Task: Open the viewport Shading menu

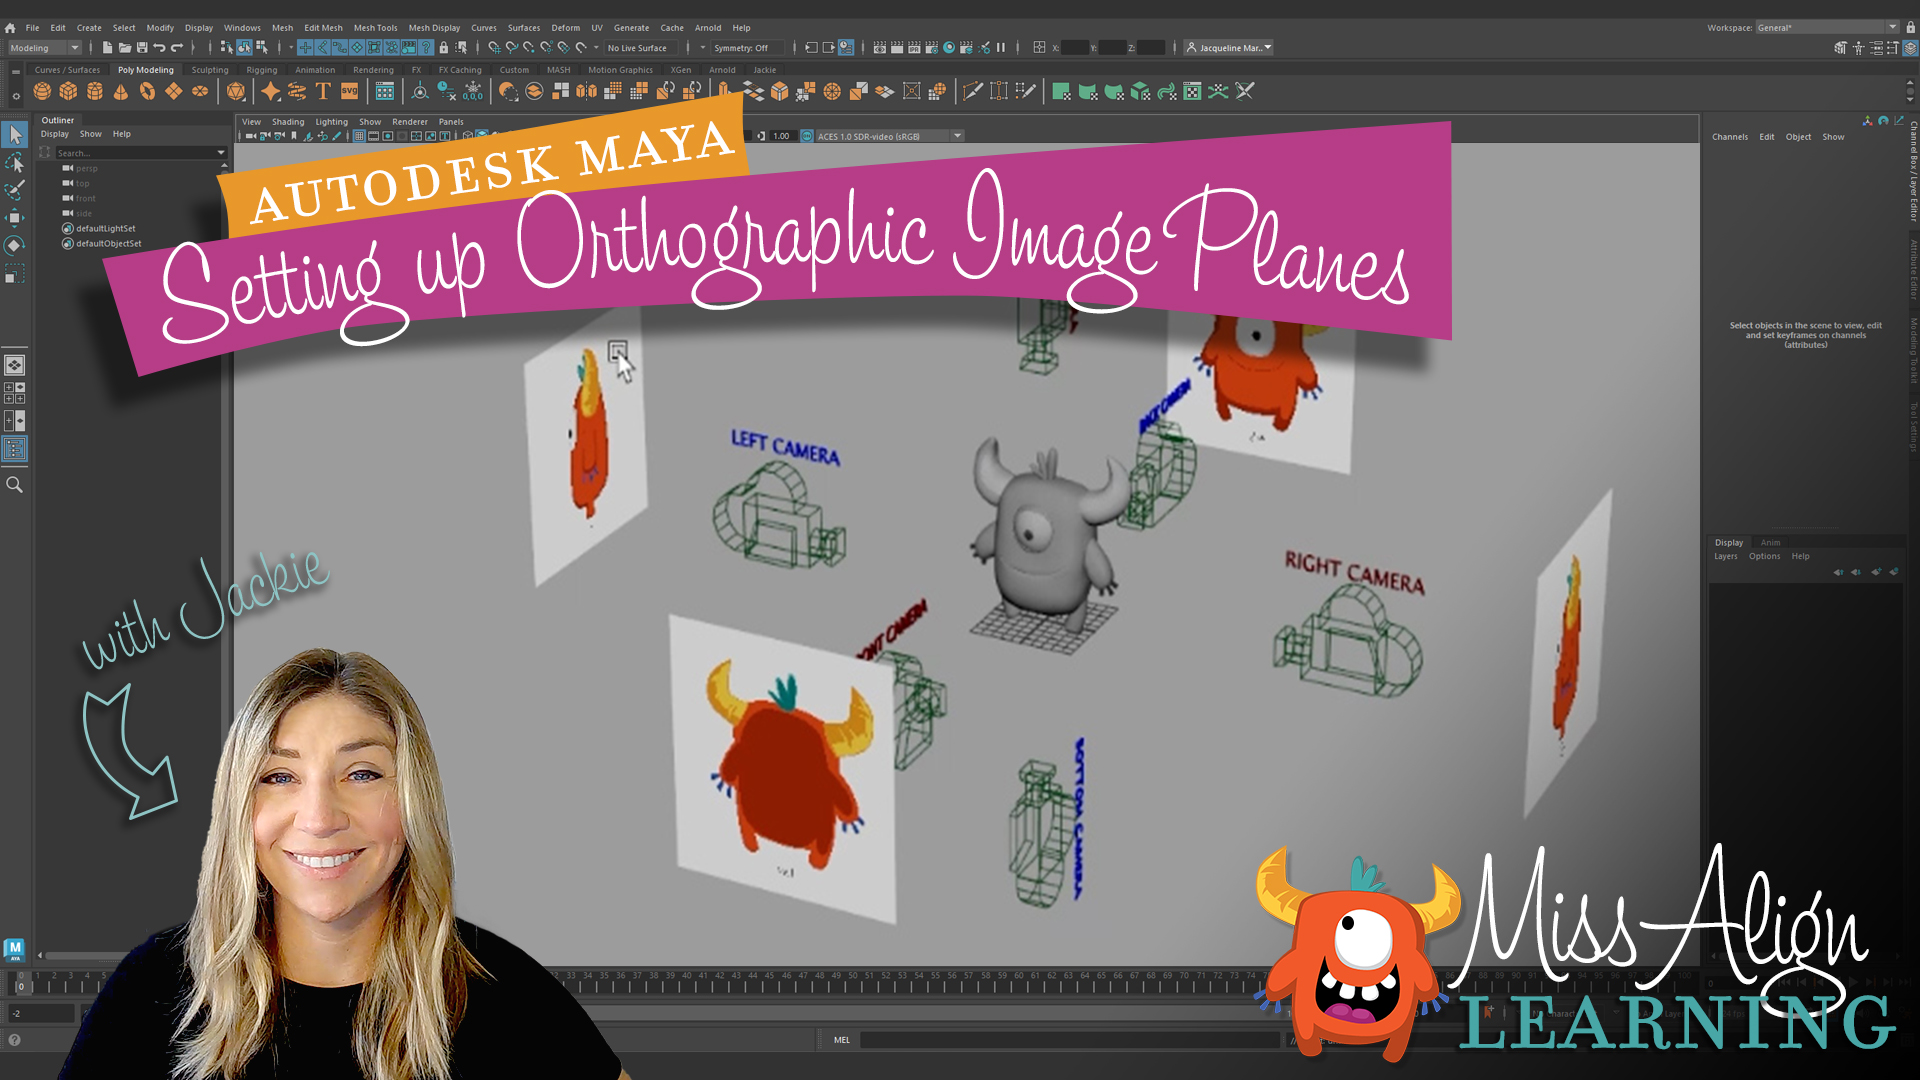Action: (x=288, y=122)
